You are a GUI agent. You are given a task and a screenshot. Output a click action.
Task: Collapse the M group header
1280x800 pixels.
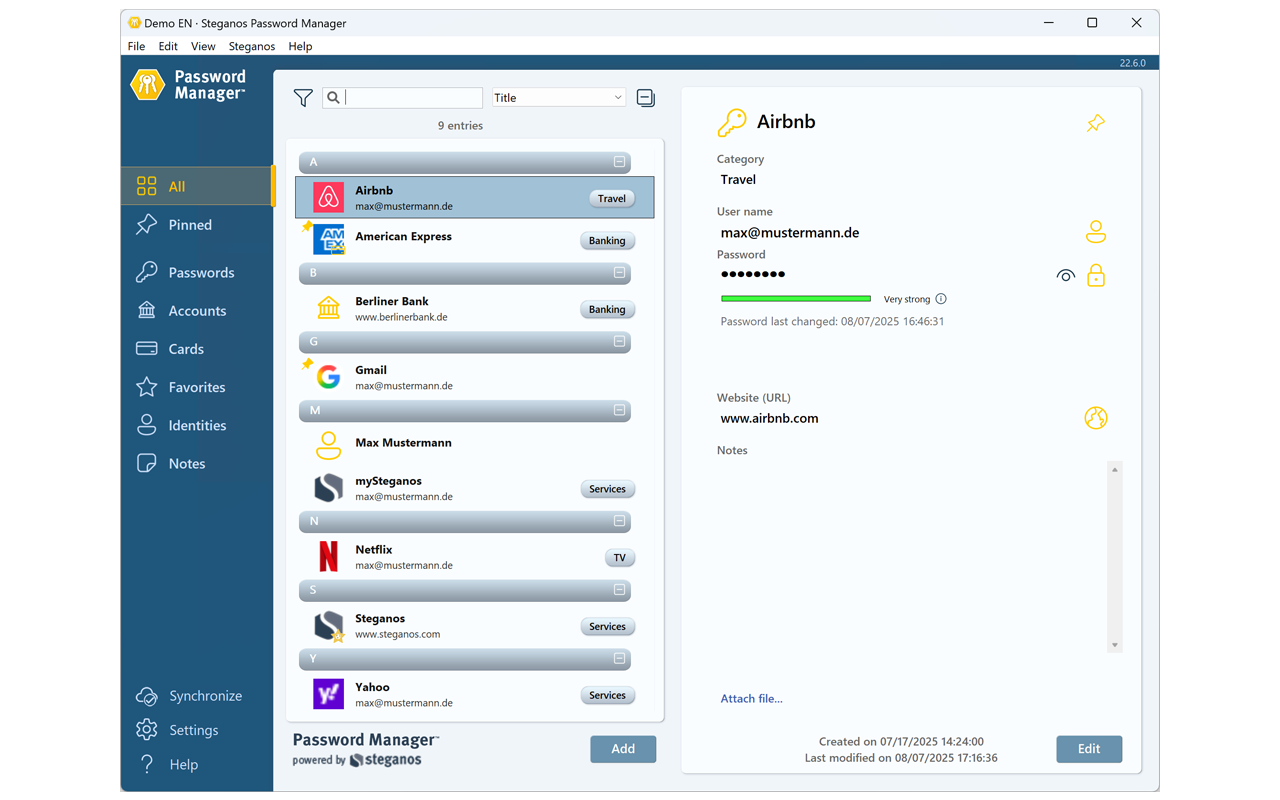(x=619, y=410)
